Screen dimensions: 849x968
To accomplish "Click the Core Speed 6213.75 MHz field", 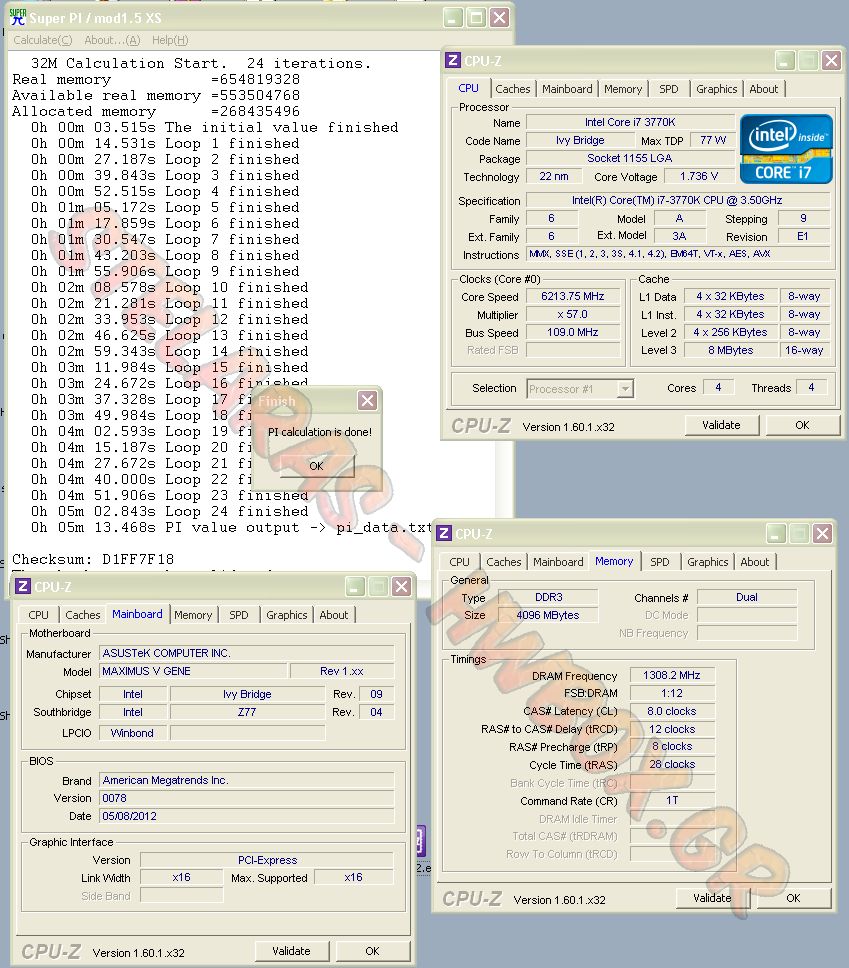I will coord(573,296).
